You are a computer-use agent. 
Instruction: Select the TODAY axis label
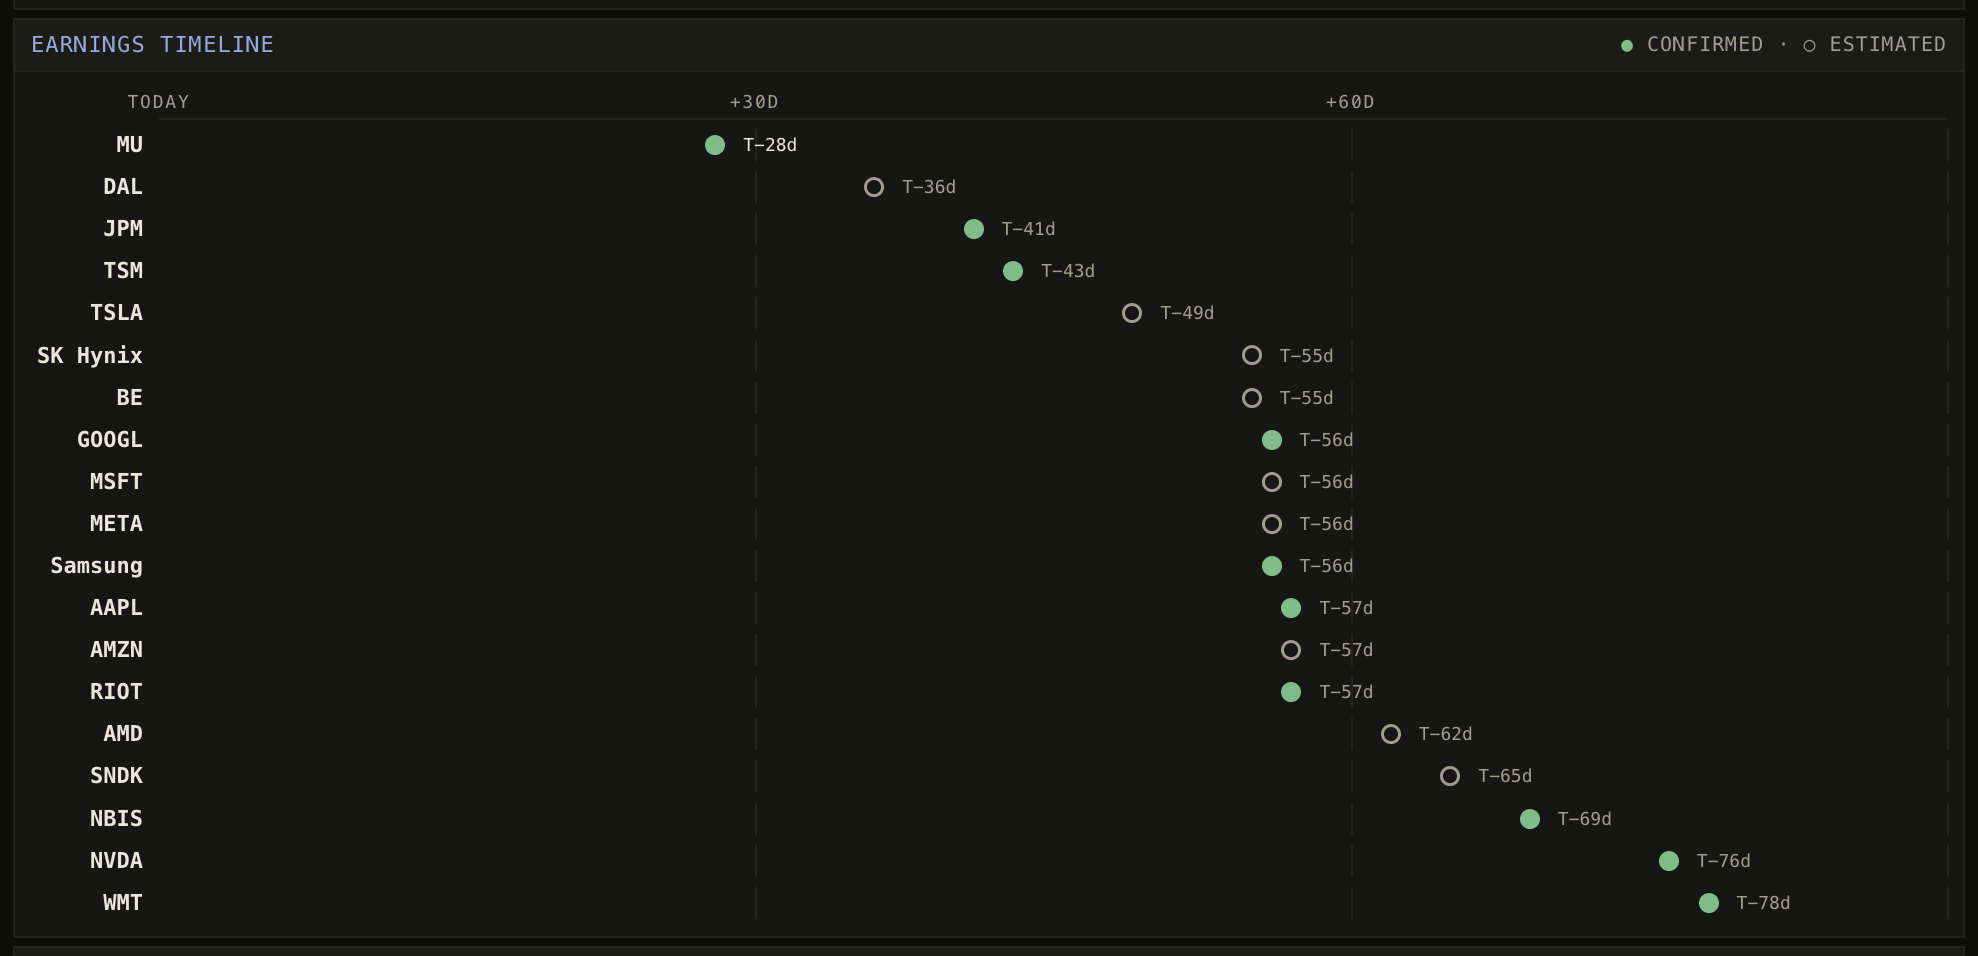[x=158, y=102]
